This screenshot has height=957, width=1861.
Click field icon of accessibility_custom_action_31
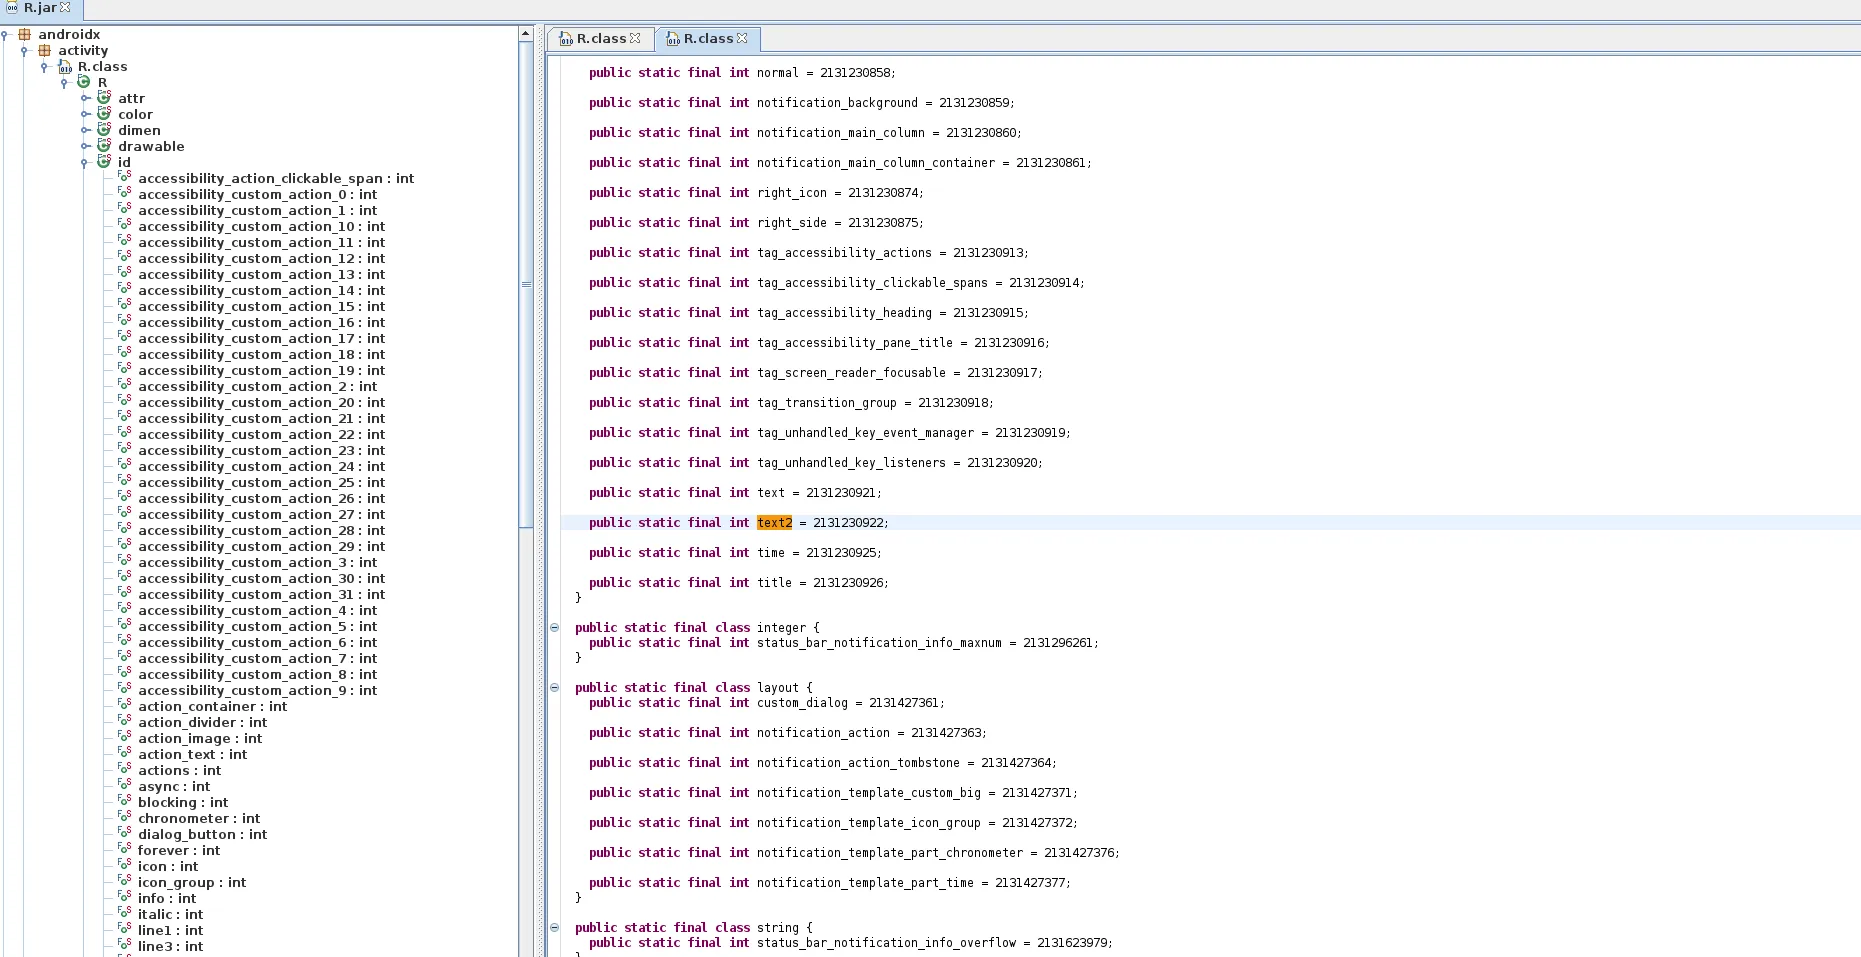pyautogui.click(x=125, y=593)
